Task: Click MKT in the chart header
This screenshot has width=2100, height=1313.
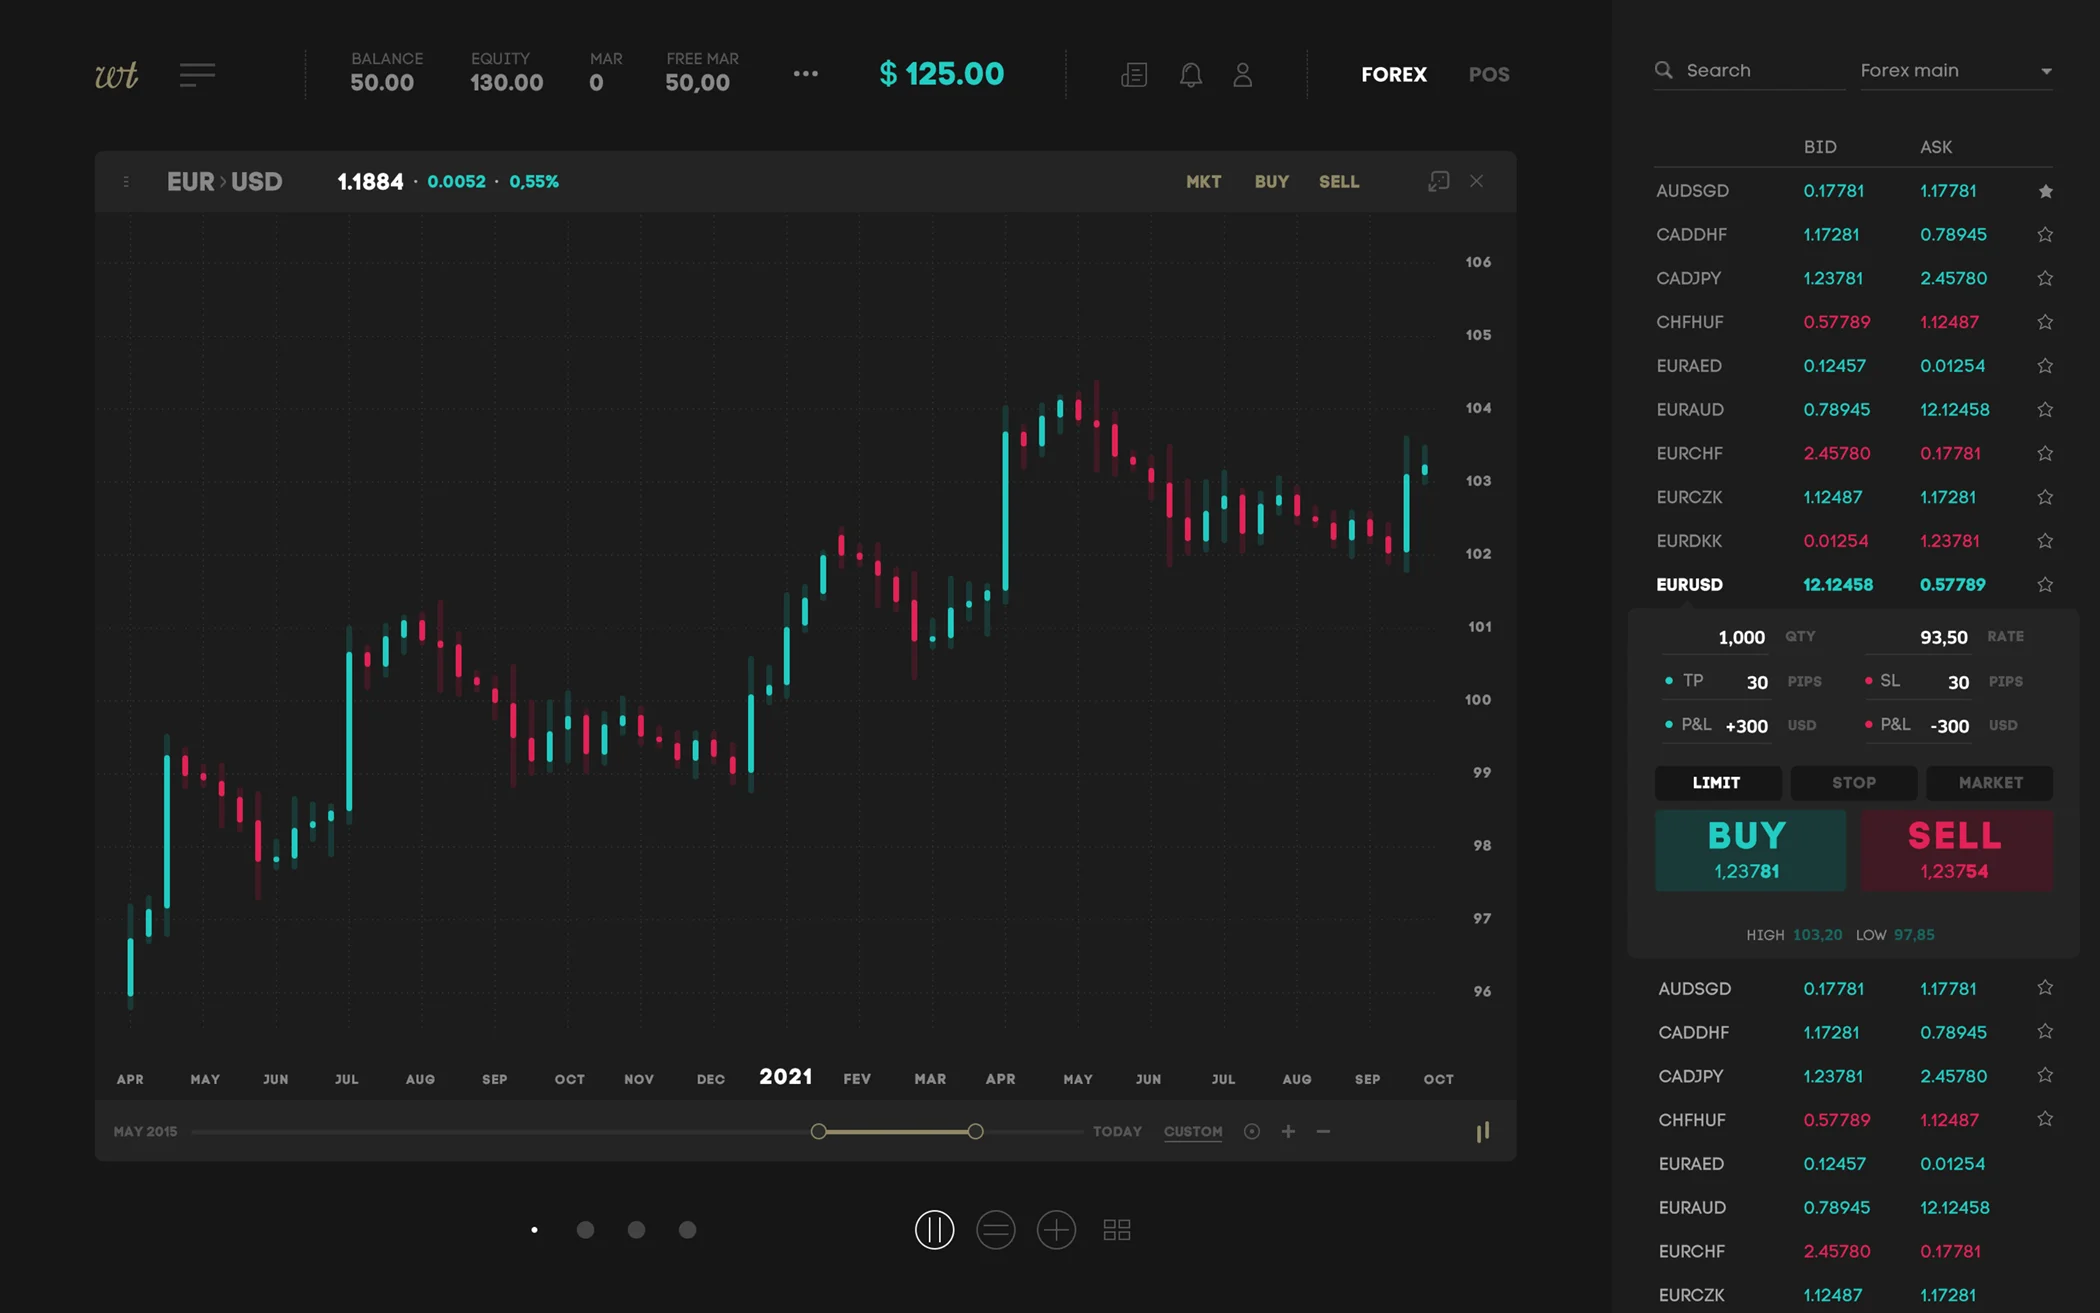Action: [1203, 182]
